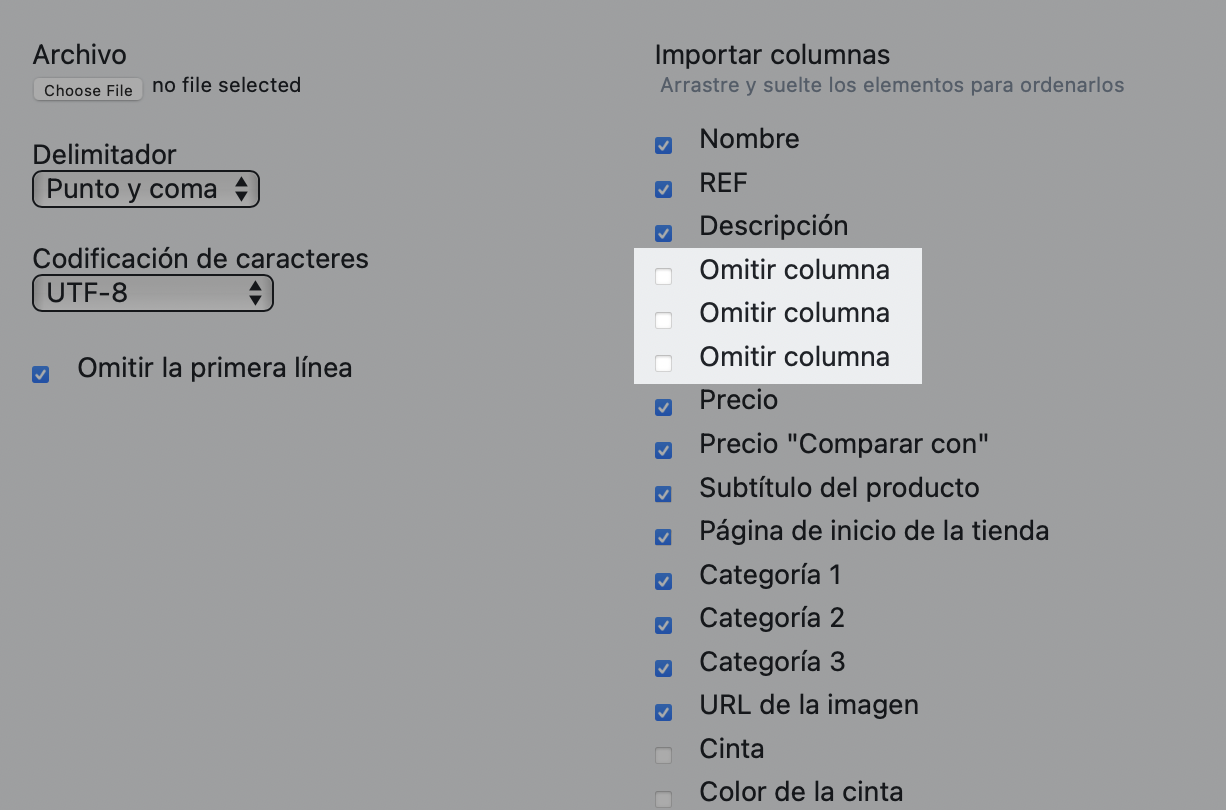The image size is (1226, 810).
Task: Check the Color de la cinta column
Action: (663, 798)
